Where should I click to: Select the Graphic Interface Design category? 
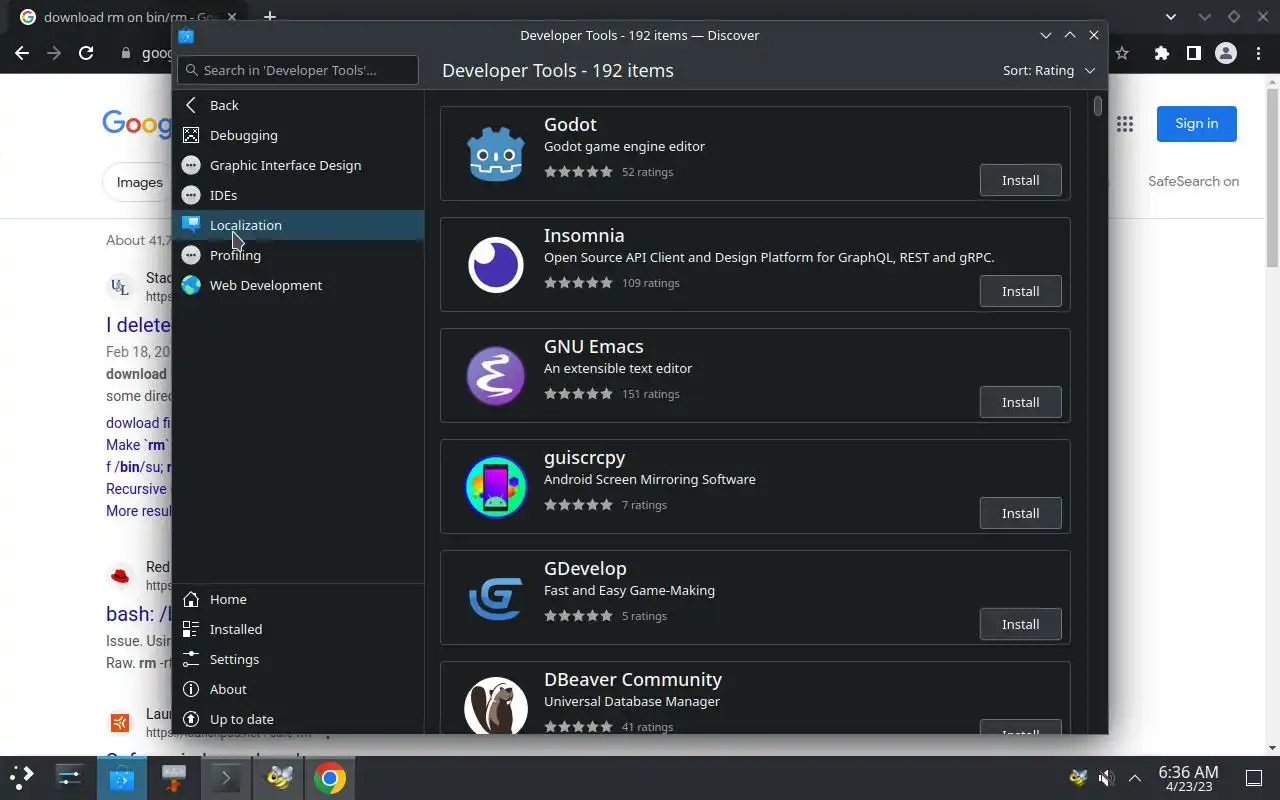[x=298, y=165]
